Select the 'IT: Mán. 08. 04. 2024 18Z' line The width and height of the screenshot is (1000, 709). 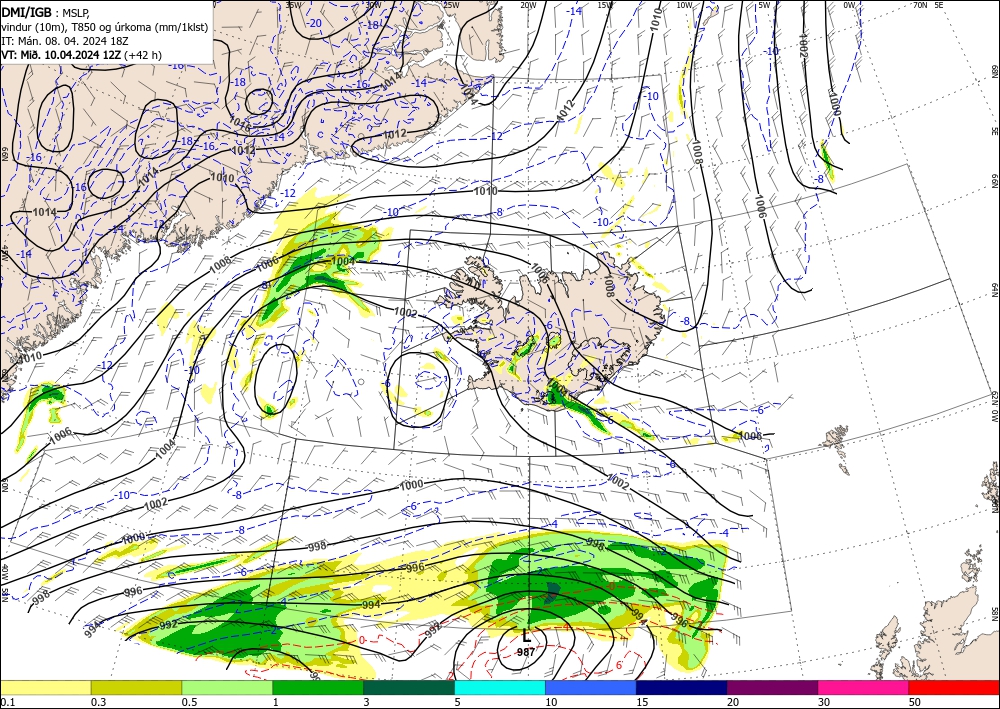point(65,41)
